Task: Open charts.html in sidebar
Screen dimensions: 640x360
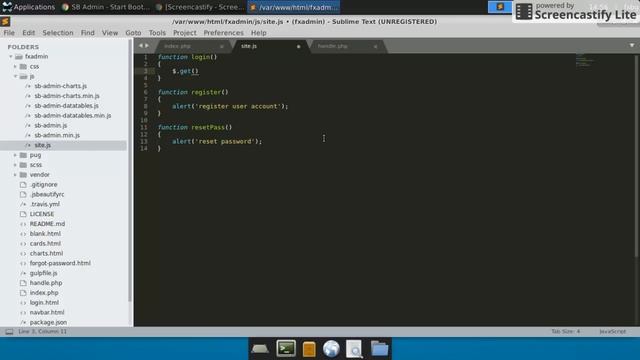Action: coord(46,253)
